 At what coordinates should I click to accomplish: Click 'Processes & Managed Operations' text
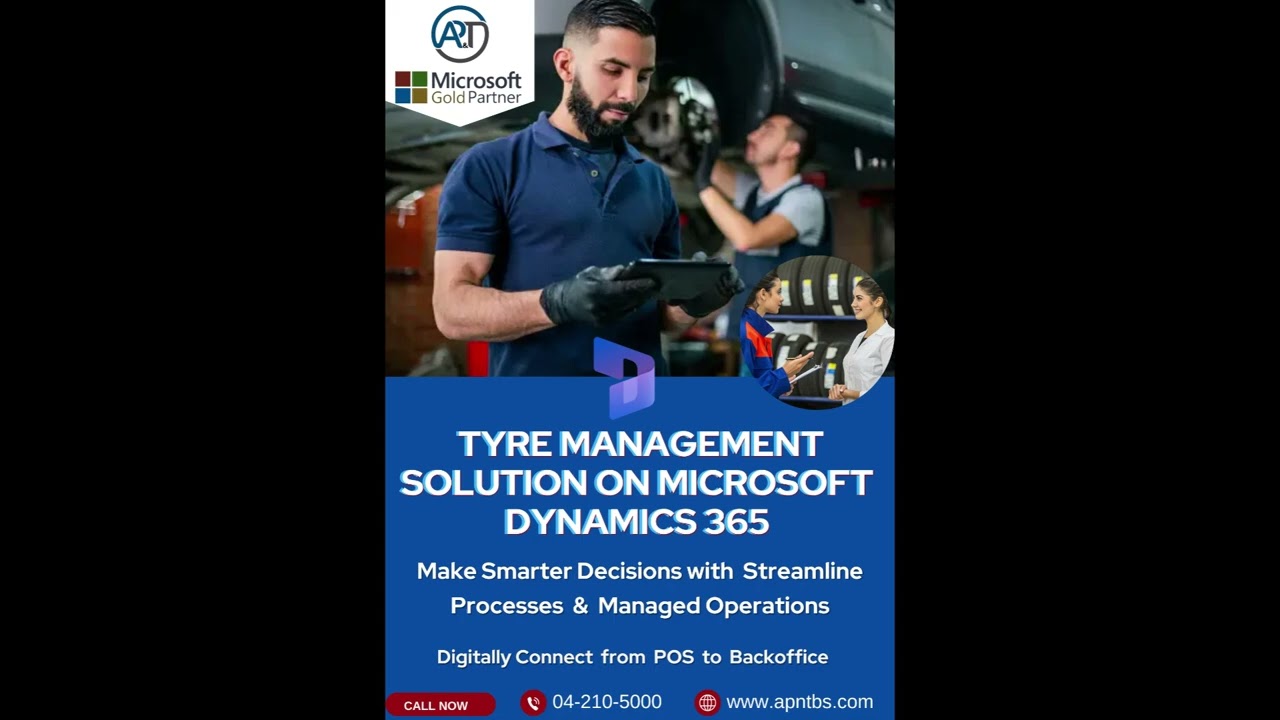(x=640, y=606)
